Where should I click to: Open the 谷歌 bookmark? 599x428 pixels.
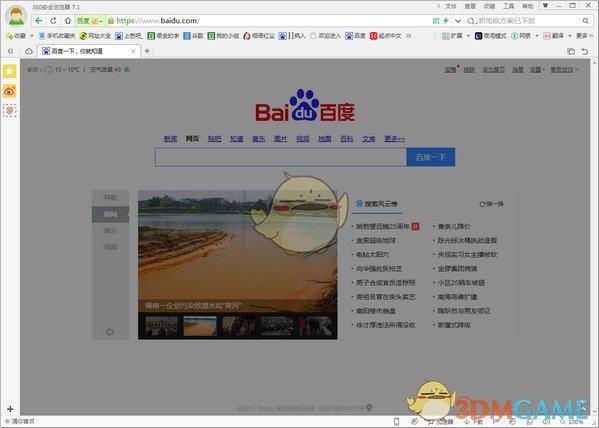pos(193,36)
